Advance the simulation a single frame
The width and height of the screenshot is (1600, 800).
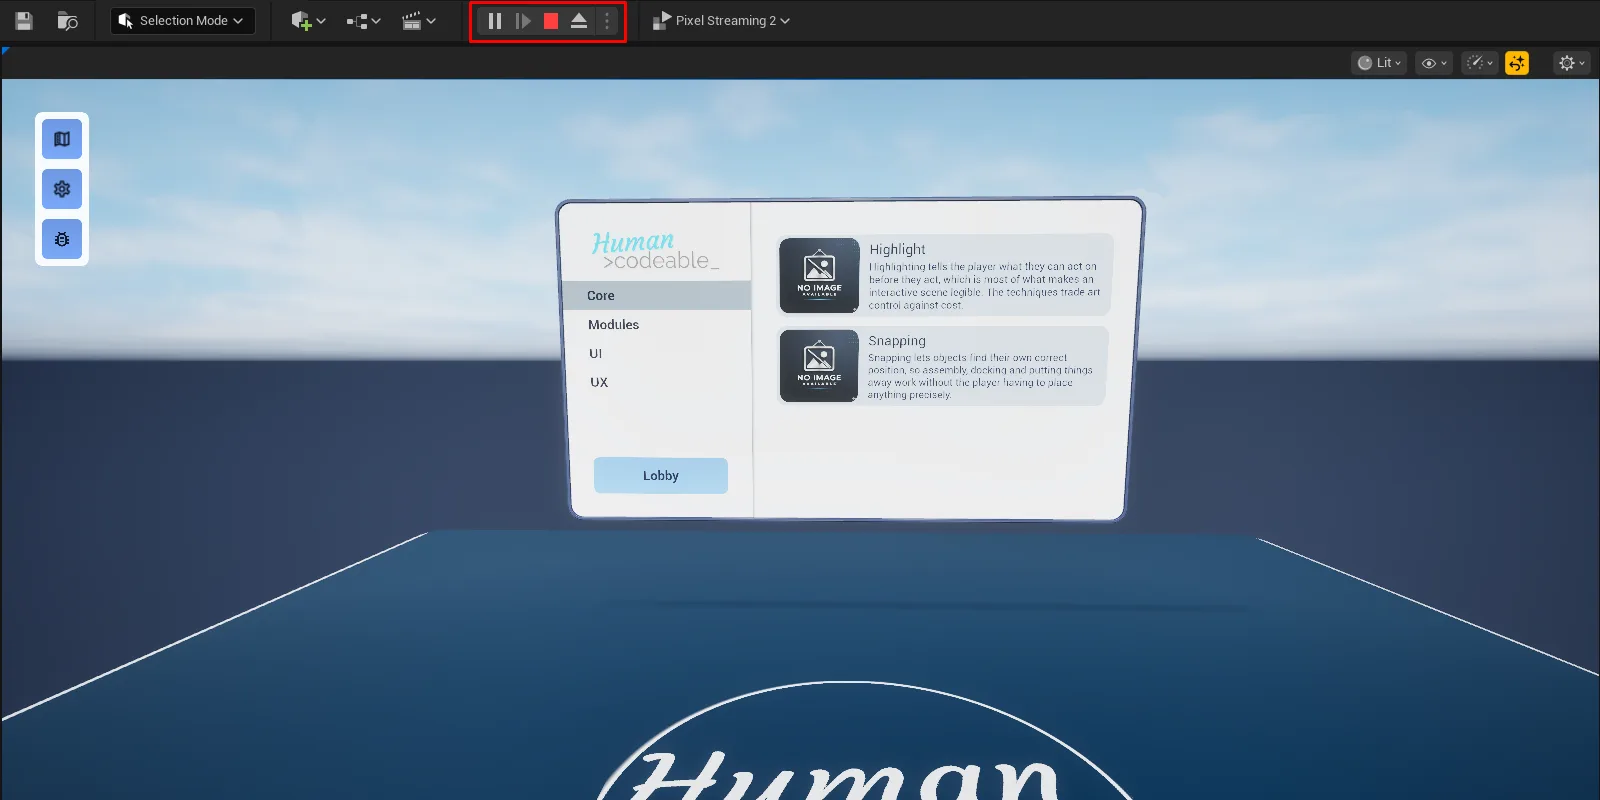coord(523,21)
